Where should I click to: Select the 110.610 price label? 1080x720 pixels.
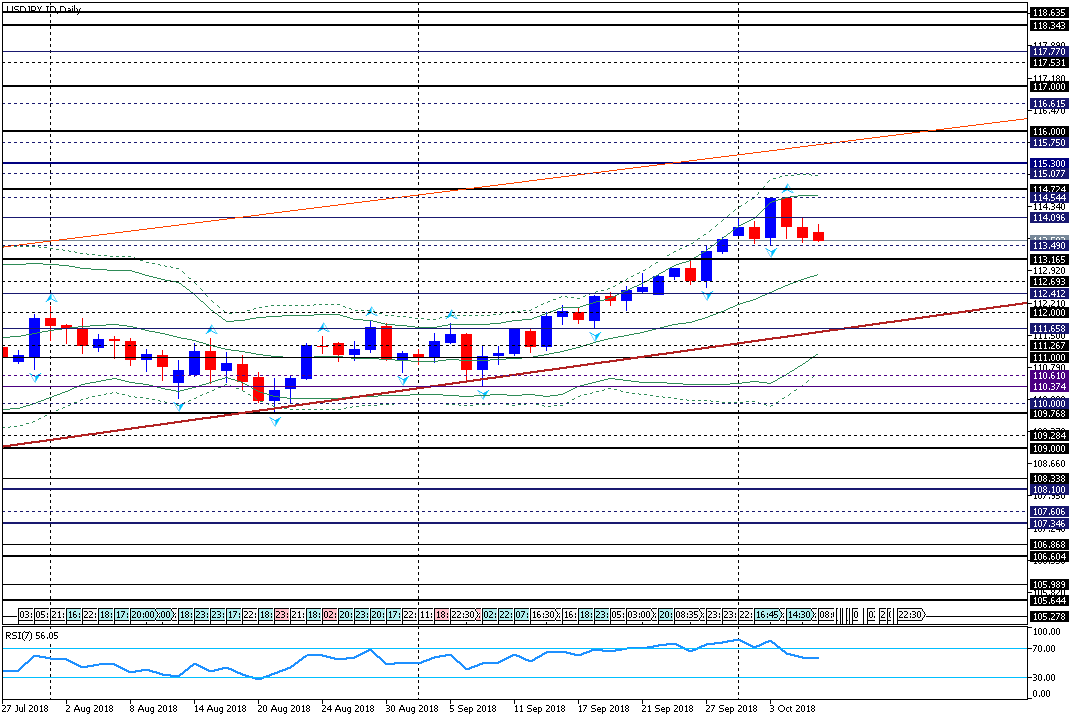[1049, 376]
